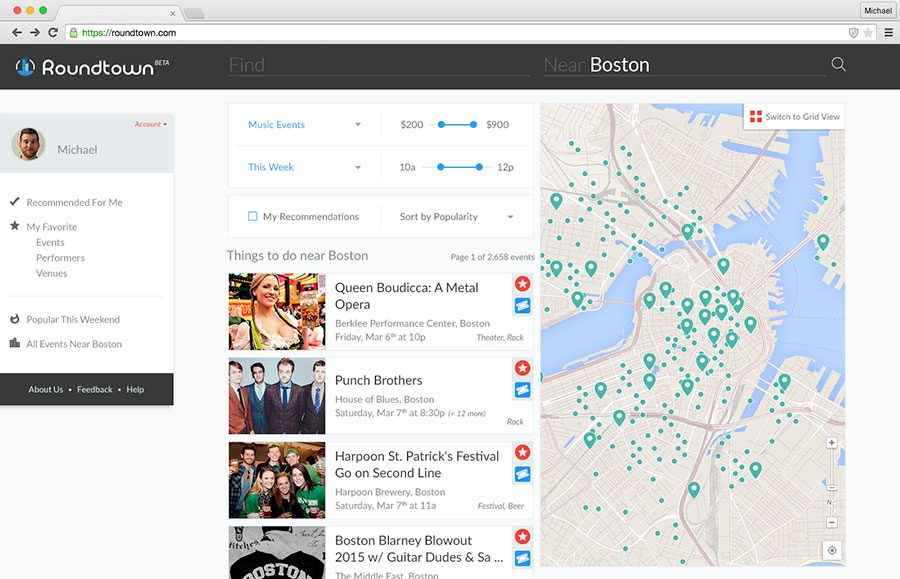The width and height of the screenshot is (900, 579).
Task: Open Harpoon Festival thumbnail
Action: (x=277, y=480)
